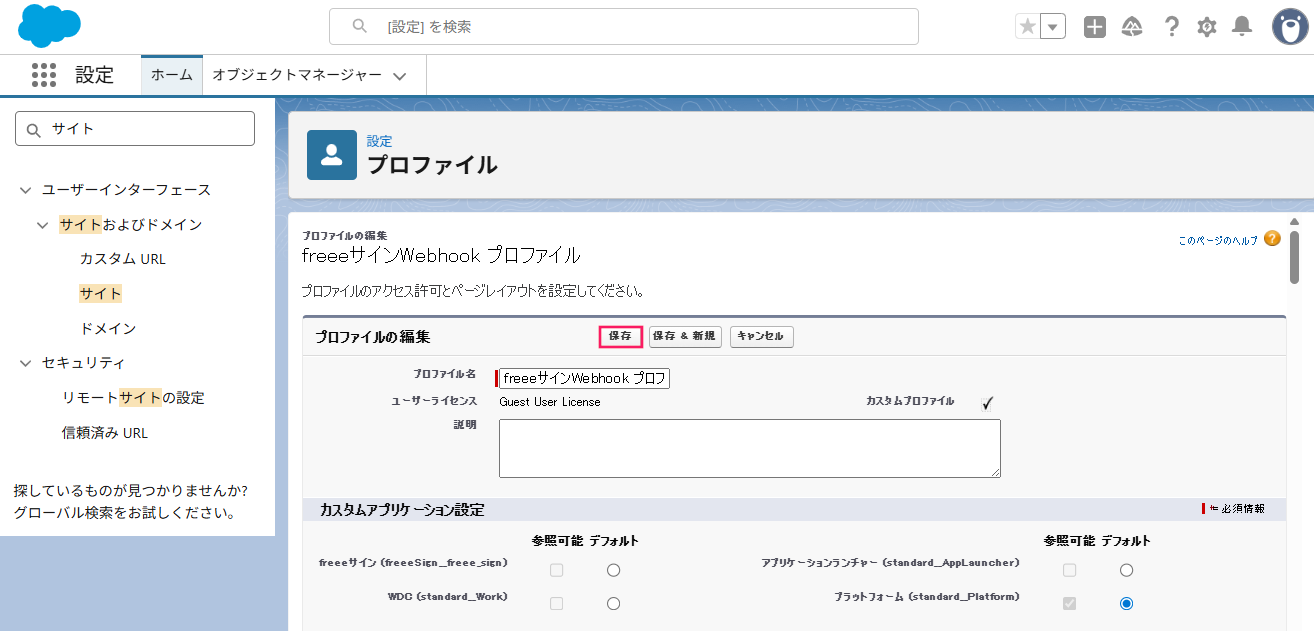Switch to the ホーム tab
This screenshot has height=631, width=1314.
click(x=172, y=75)
